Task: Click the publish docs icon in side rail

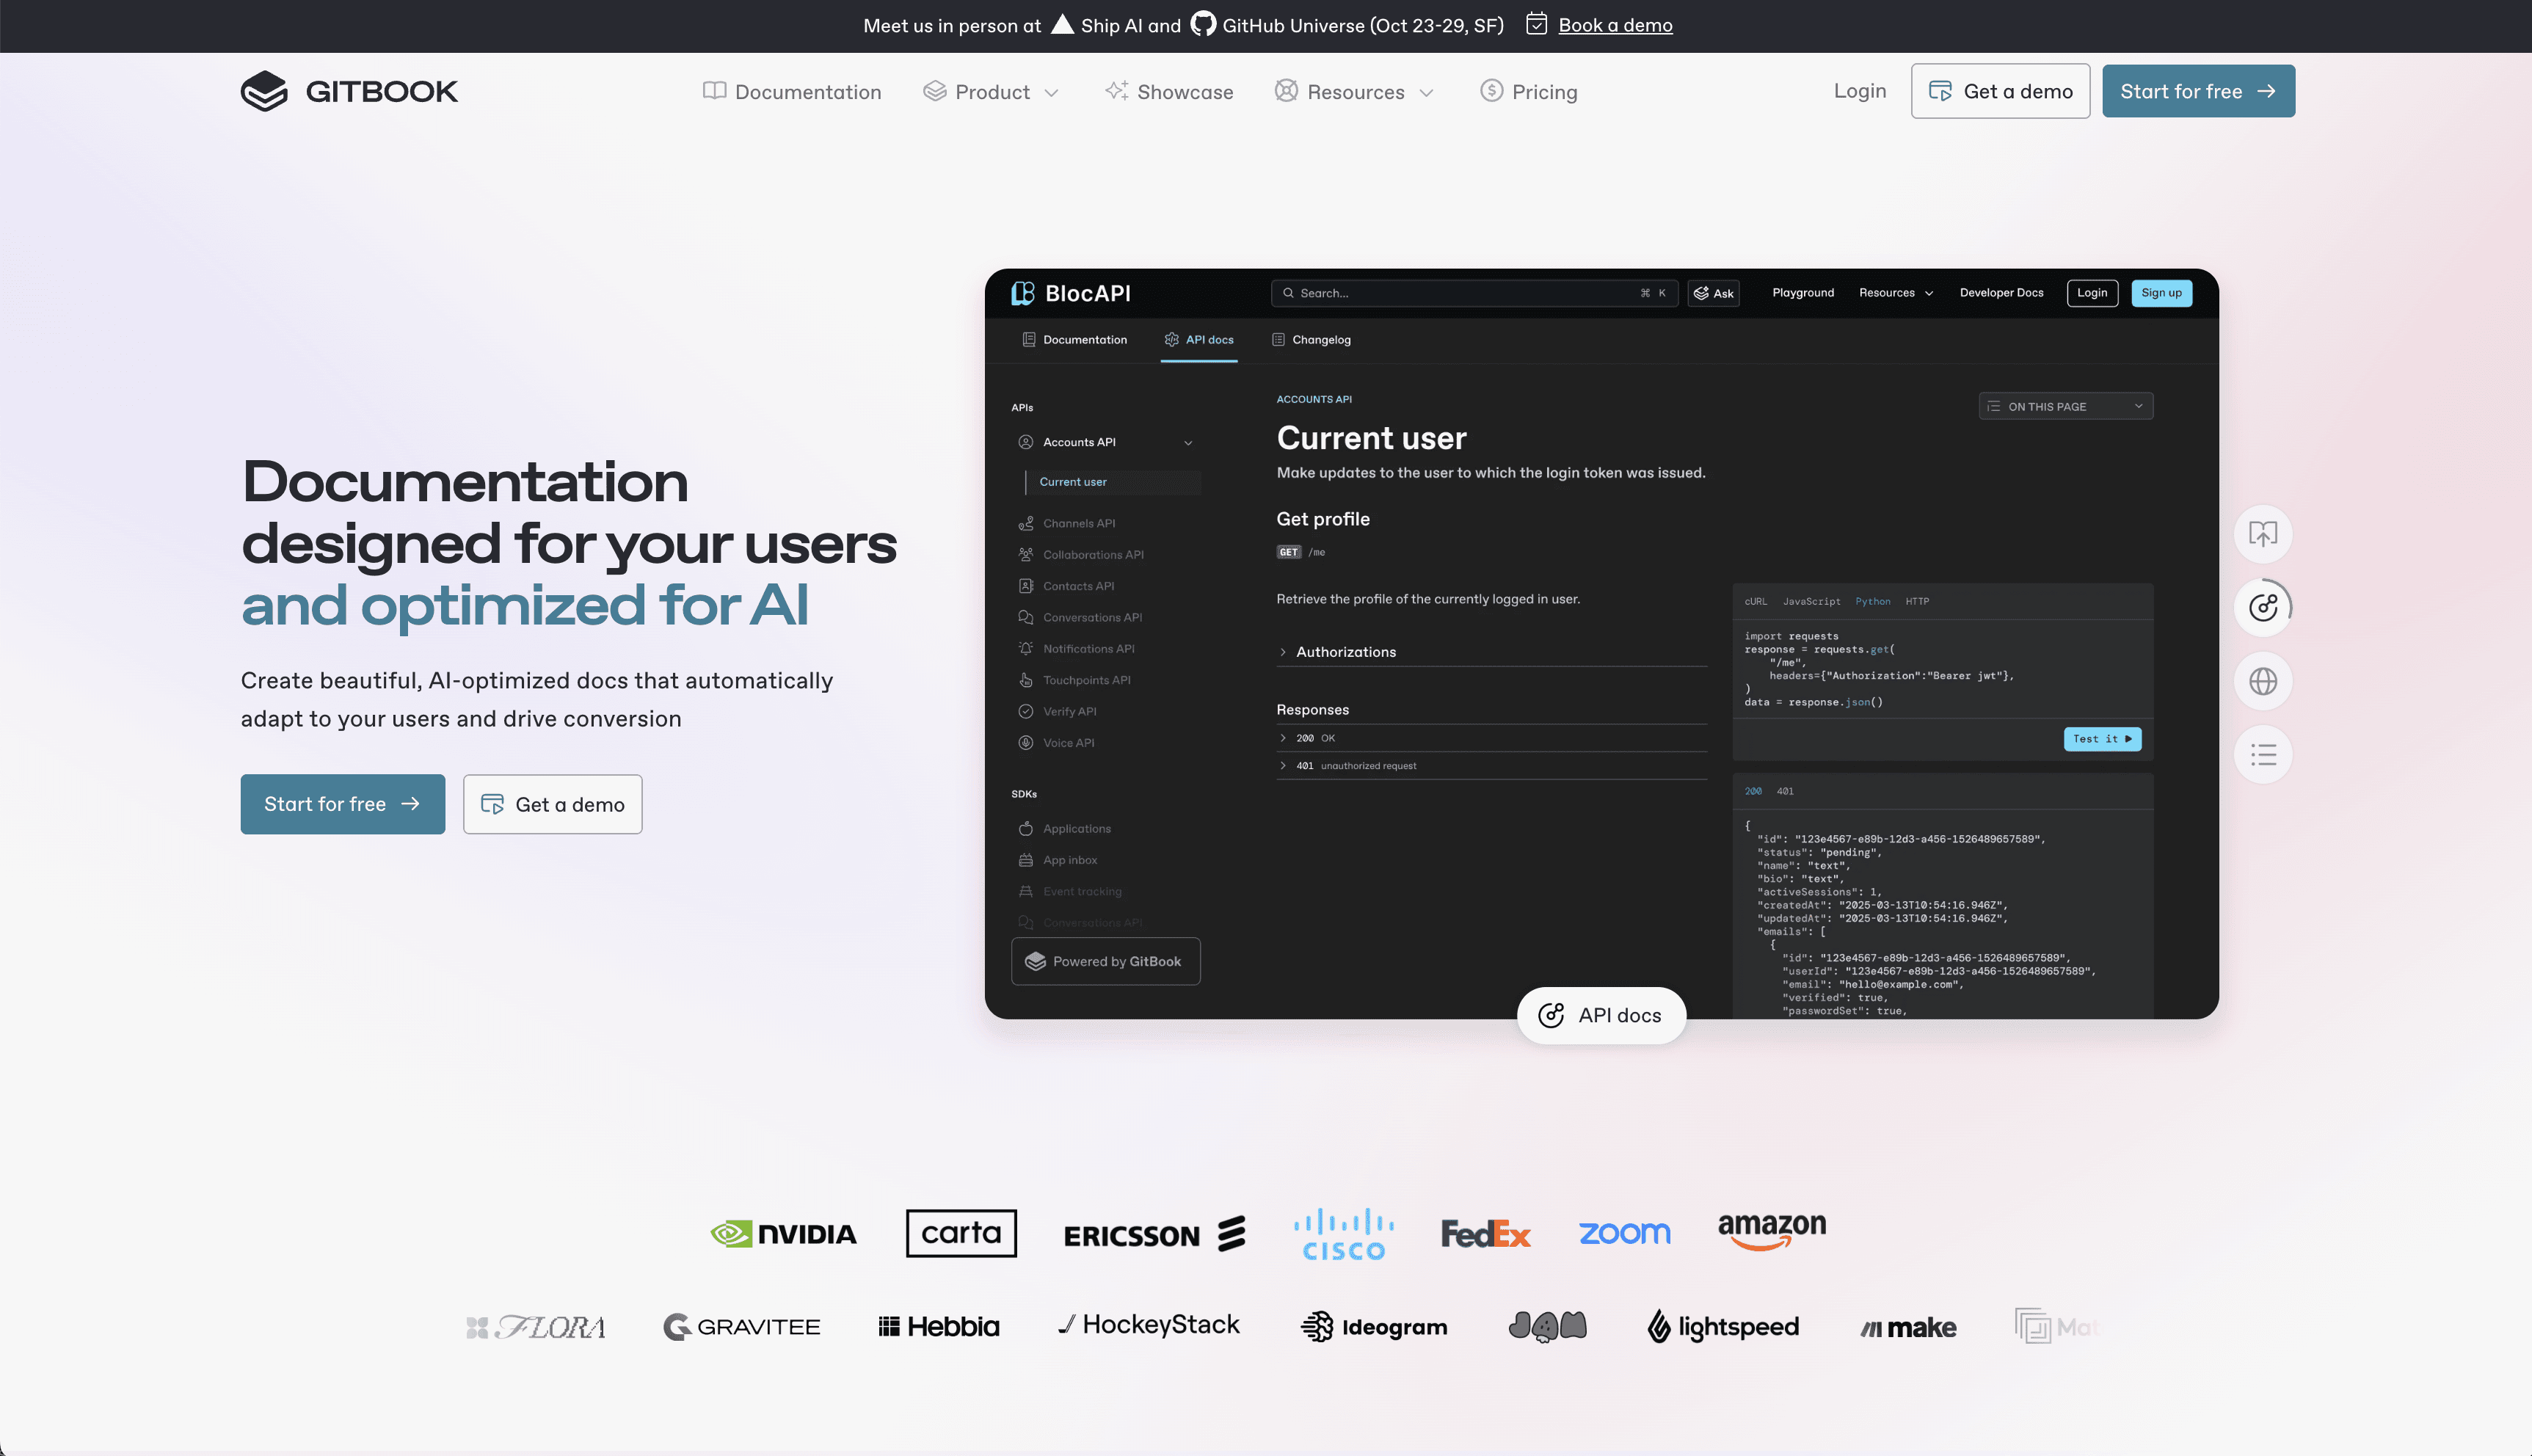Action: pyautogui.click(x=2263, y=534)
